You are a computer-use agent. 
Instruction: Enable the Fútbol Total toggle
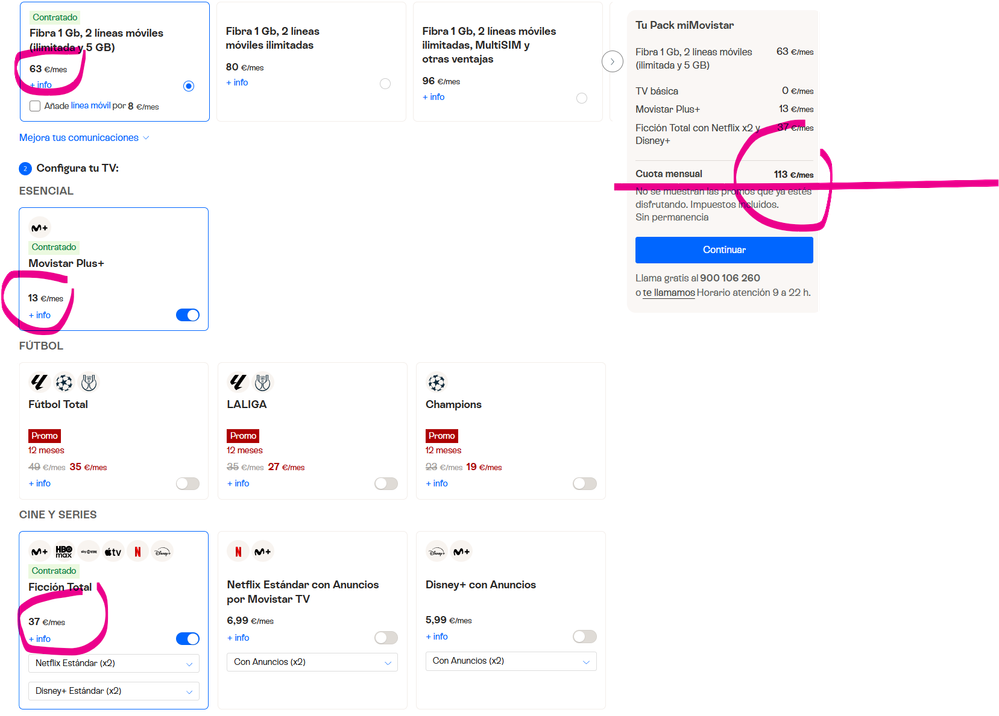coord(187,483)
